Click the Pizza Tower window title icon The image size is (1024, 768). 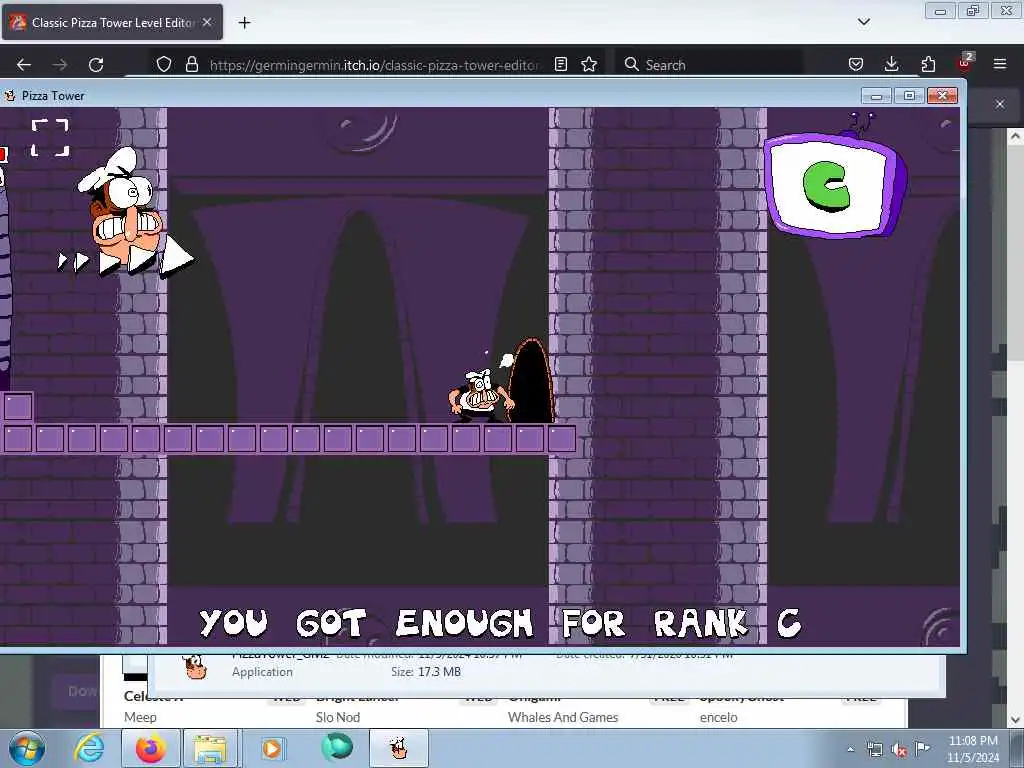[10, 95]
